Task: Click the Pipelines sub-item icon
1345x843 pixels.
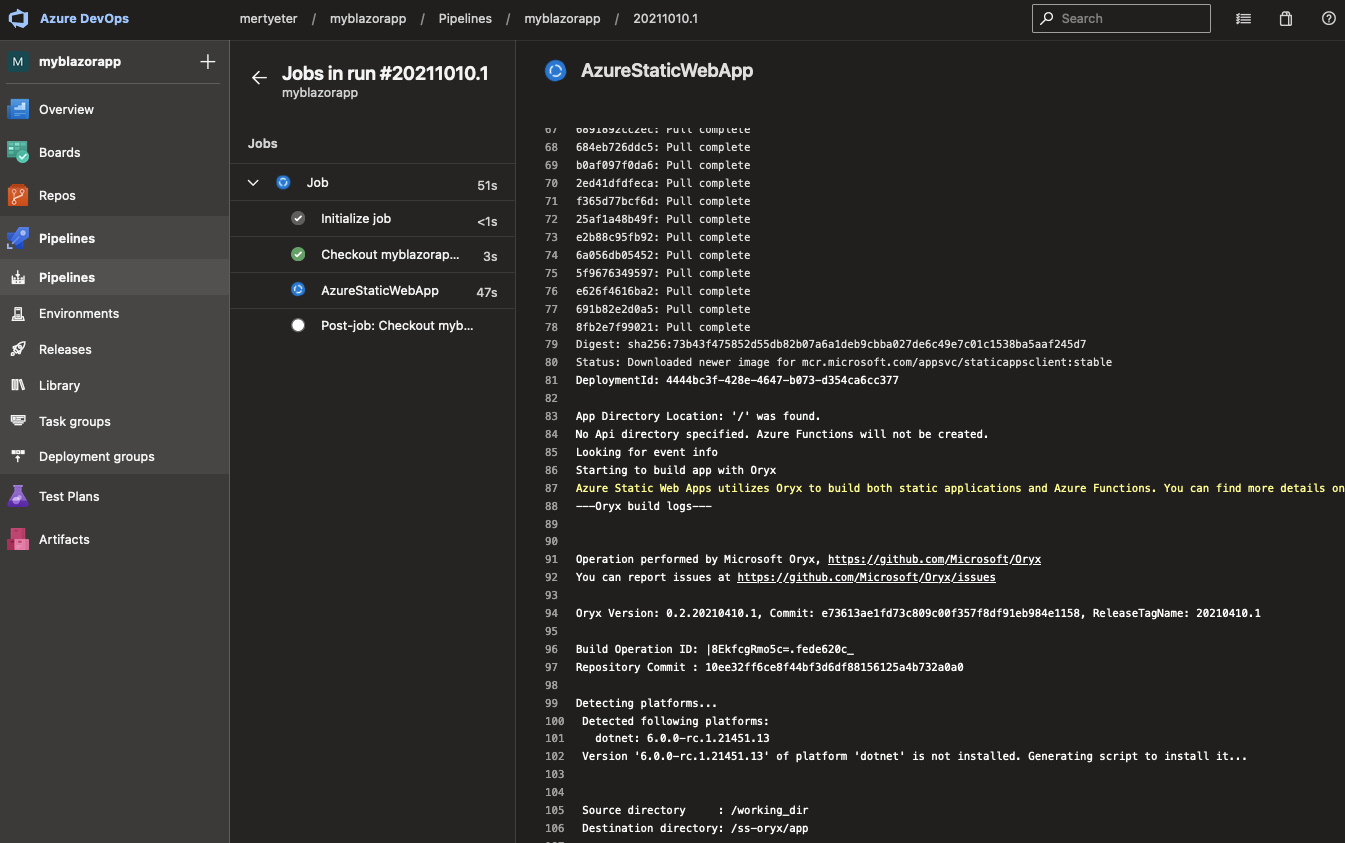Action: click(18, 277)
